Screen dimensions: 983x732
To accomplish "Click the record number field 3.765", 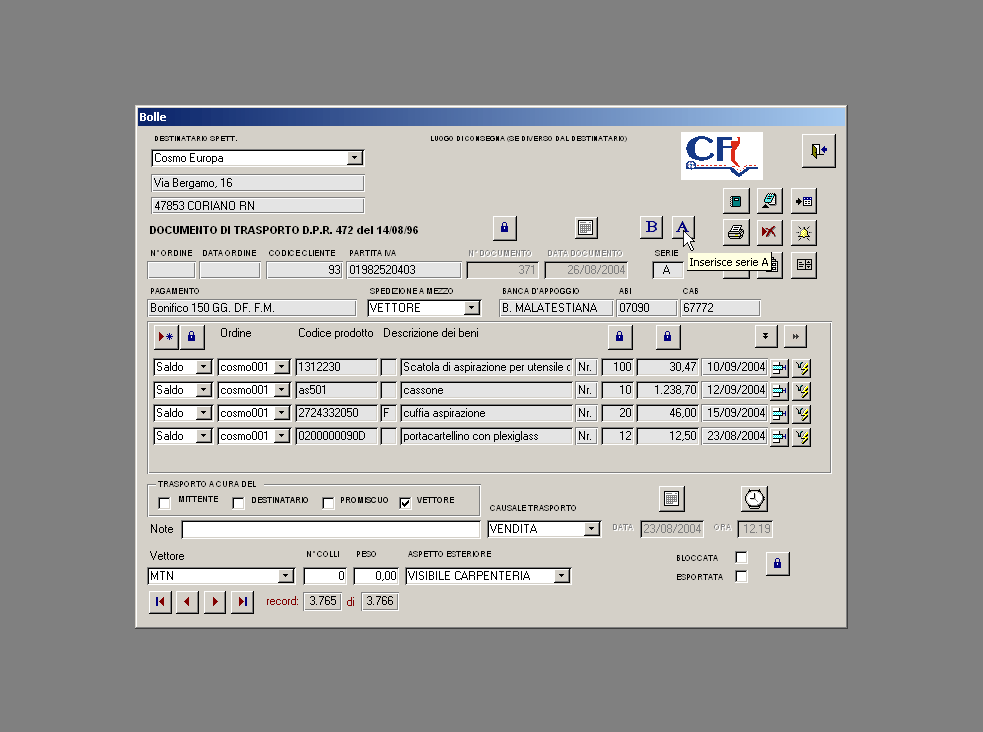I will [x=322, y=601].
